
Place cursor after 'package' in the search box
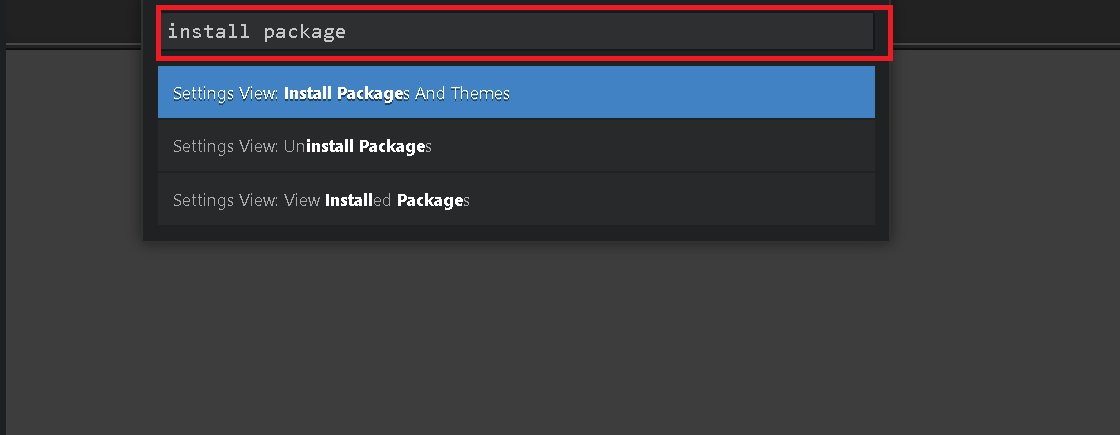pyautogui.click(x=347, y=32)
